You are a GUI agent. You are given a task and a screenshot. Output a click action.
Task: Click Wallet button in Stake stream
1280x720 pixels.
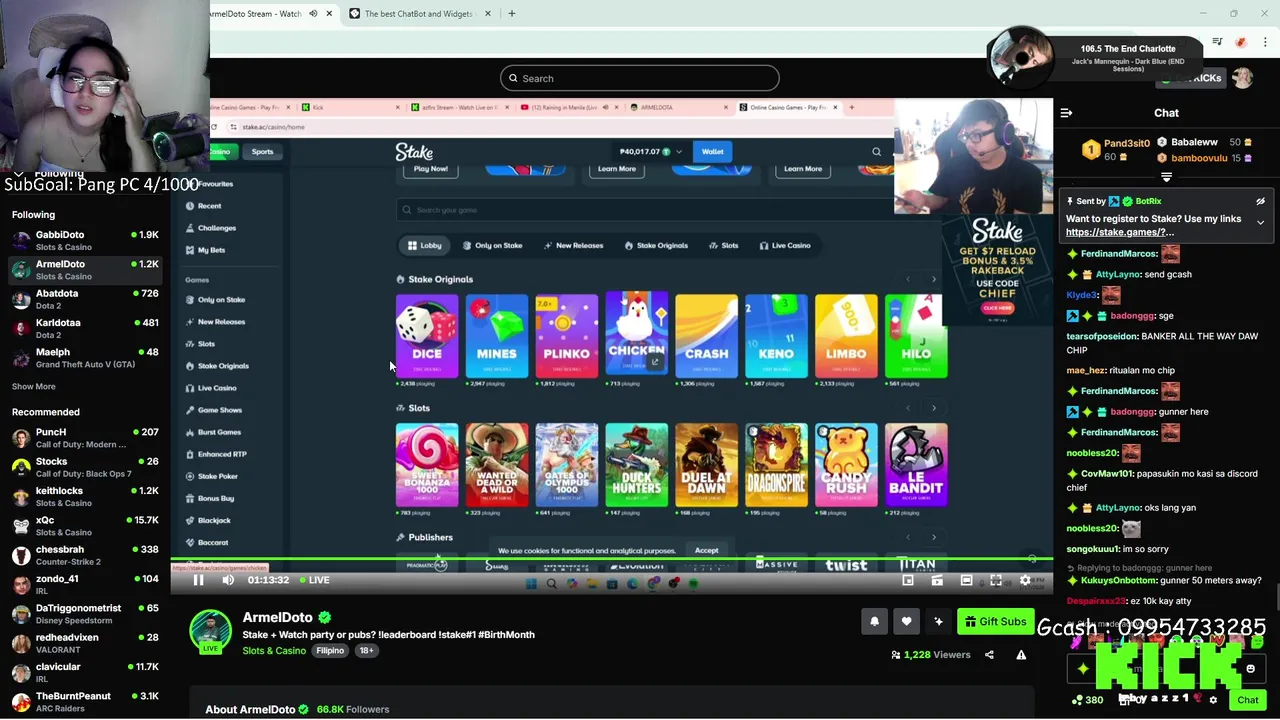712,152
